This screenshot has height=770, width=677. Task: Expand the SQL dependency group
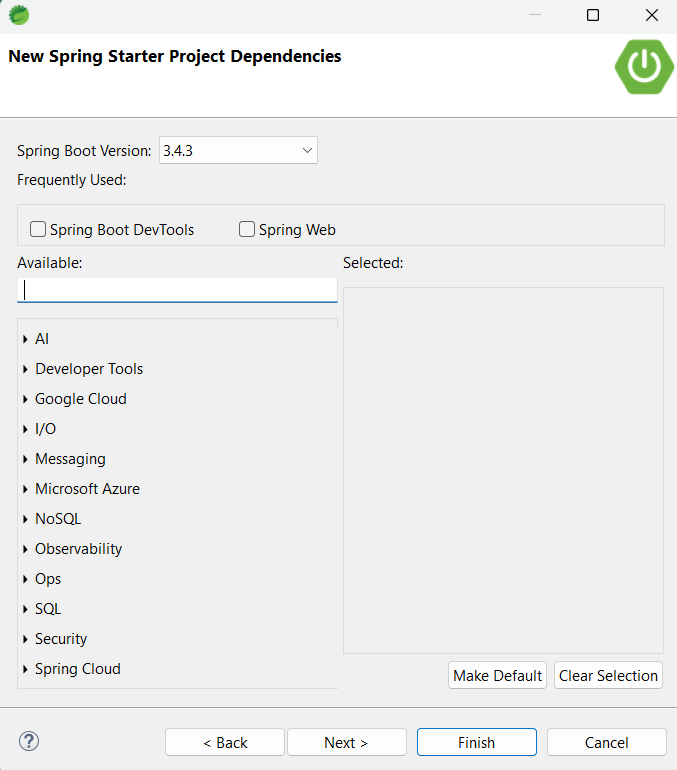(x=25, y=610)
